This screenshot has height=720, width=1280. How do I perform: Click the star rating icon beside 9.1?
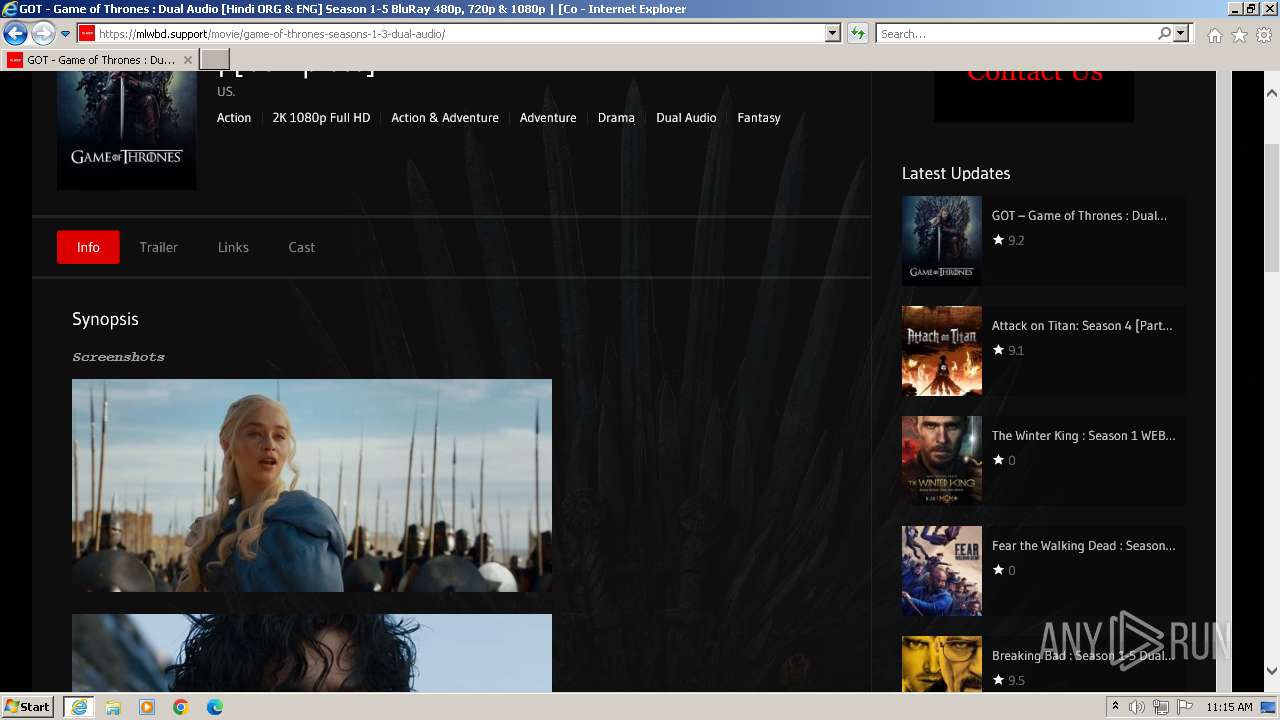pyautogui.click(x=998, y=350)
